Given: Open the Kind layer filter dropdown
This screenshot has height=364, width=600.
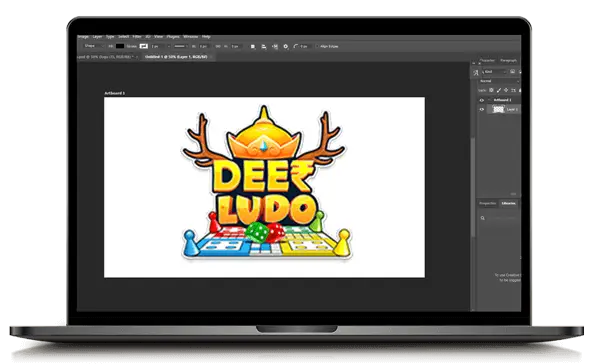Looking at the screenshot, I should pyautogui.click(x=495, y=72).
